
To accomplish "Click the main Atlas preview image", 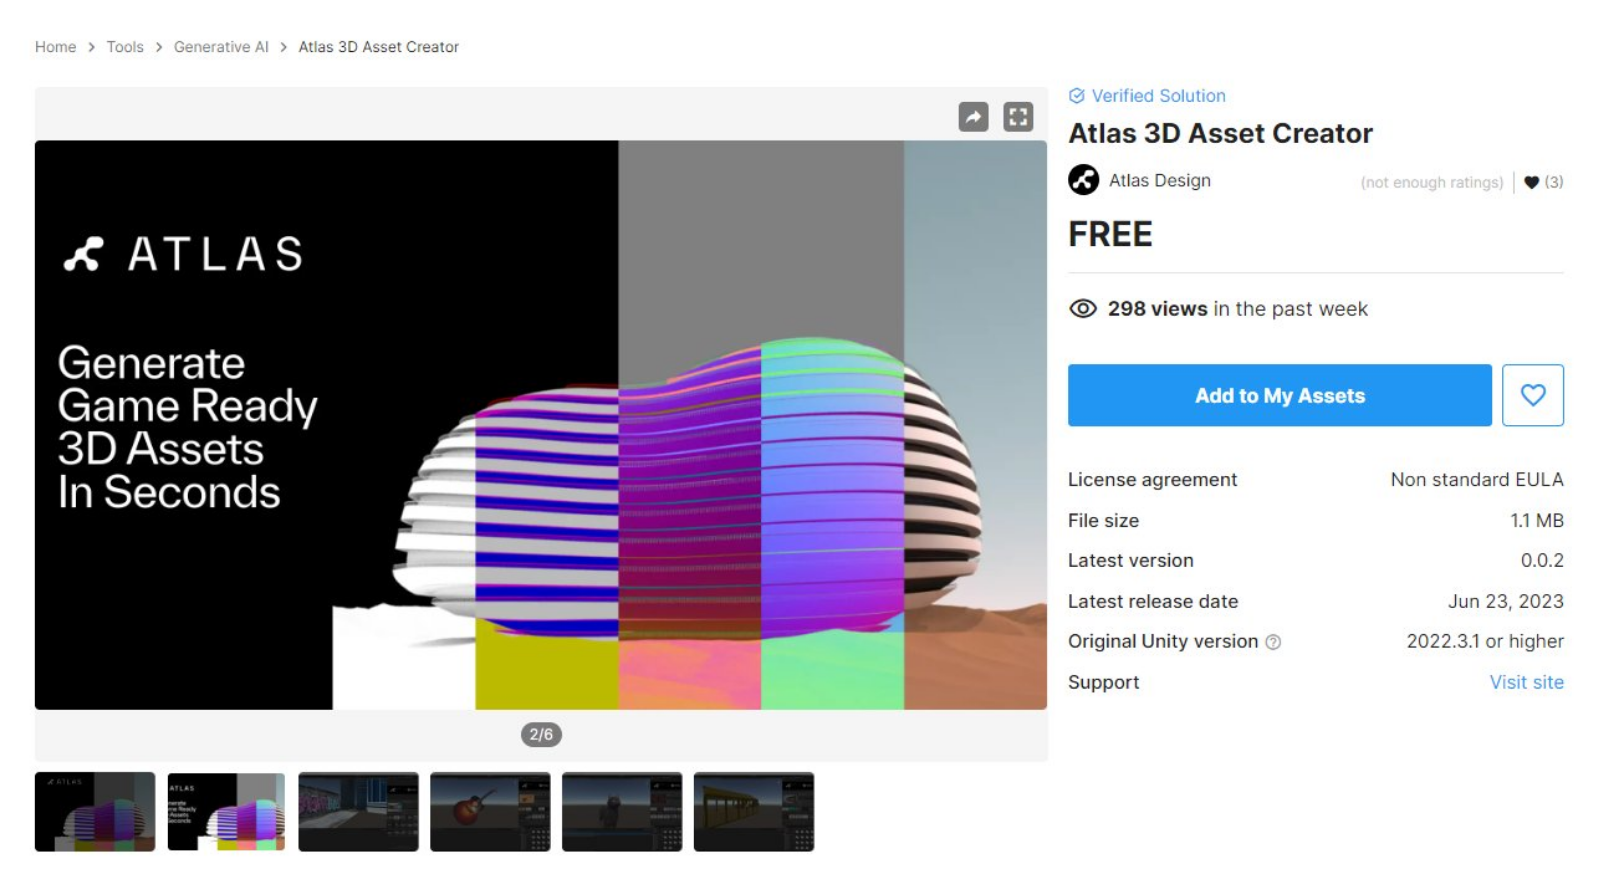I will click(x=541, y=425).
